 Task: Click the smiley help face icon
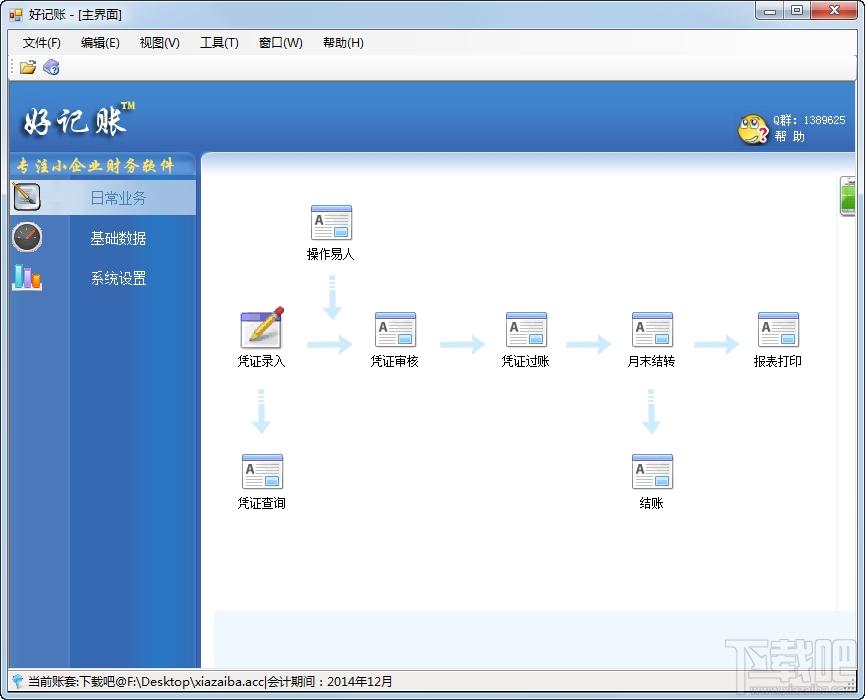tap(752, 129)
